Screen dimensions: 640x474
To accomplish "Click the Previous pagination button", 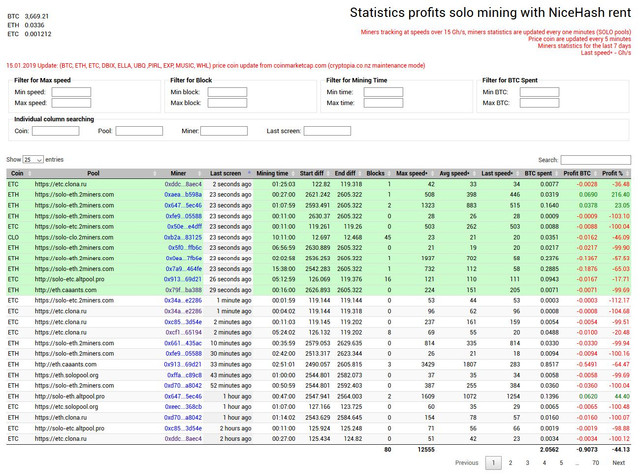I will click(x=467, y=463).
